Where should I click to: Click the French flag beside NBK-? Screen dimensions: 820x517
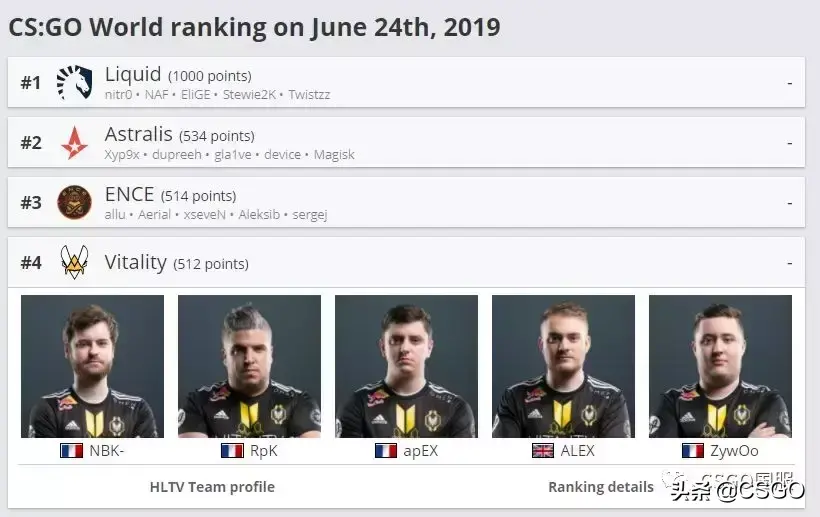click(x=71, y=451)
